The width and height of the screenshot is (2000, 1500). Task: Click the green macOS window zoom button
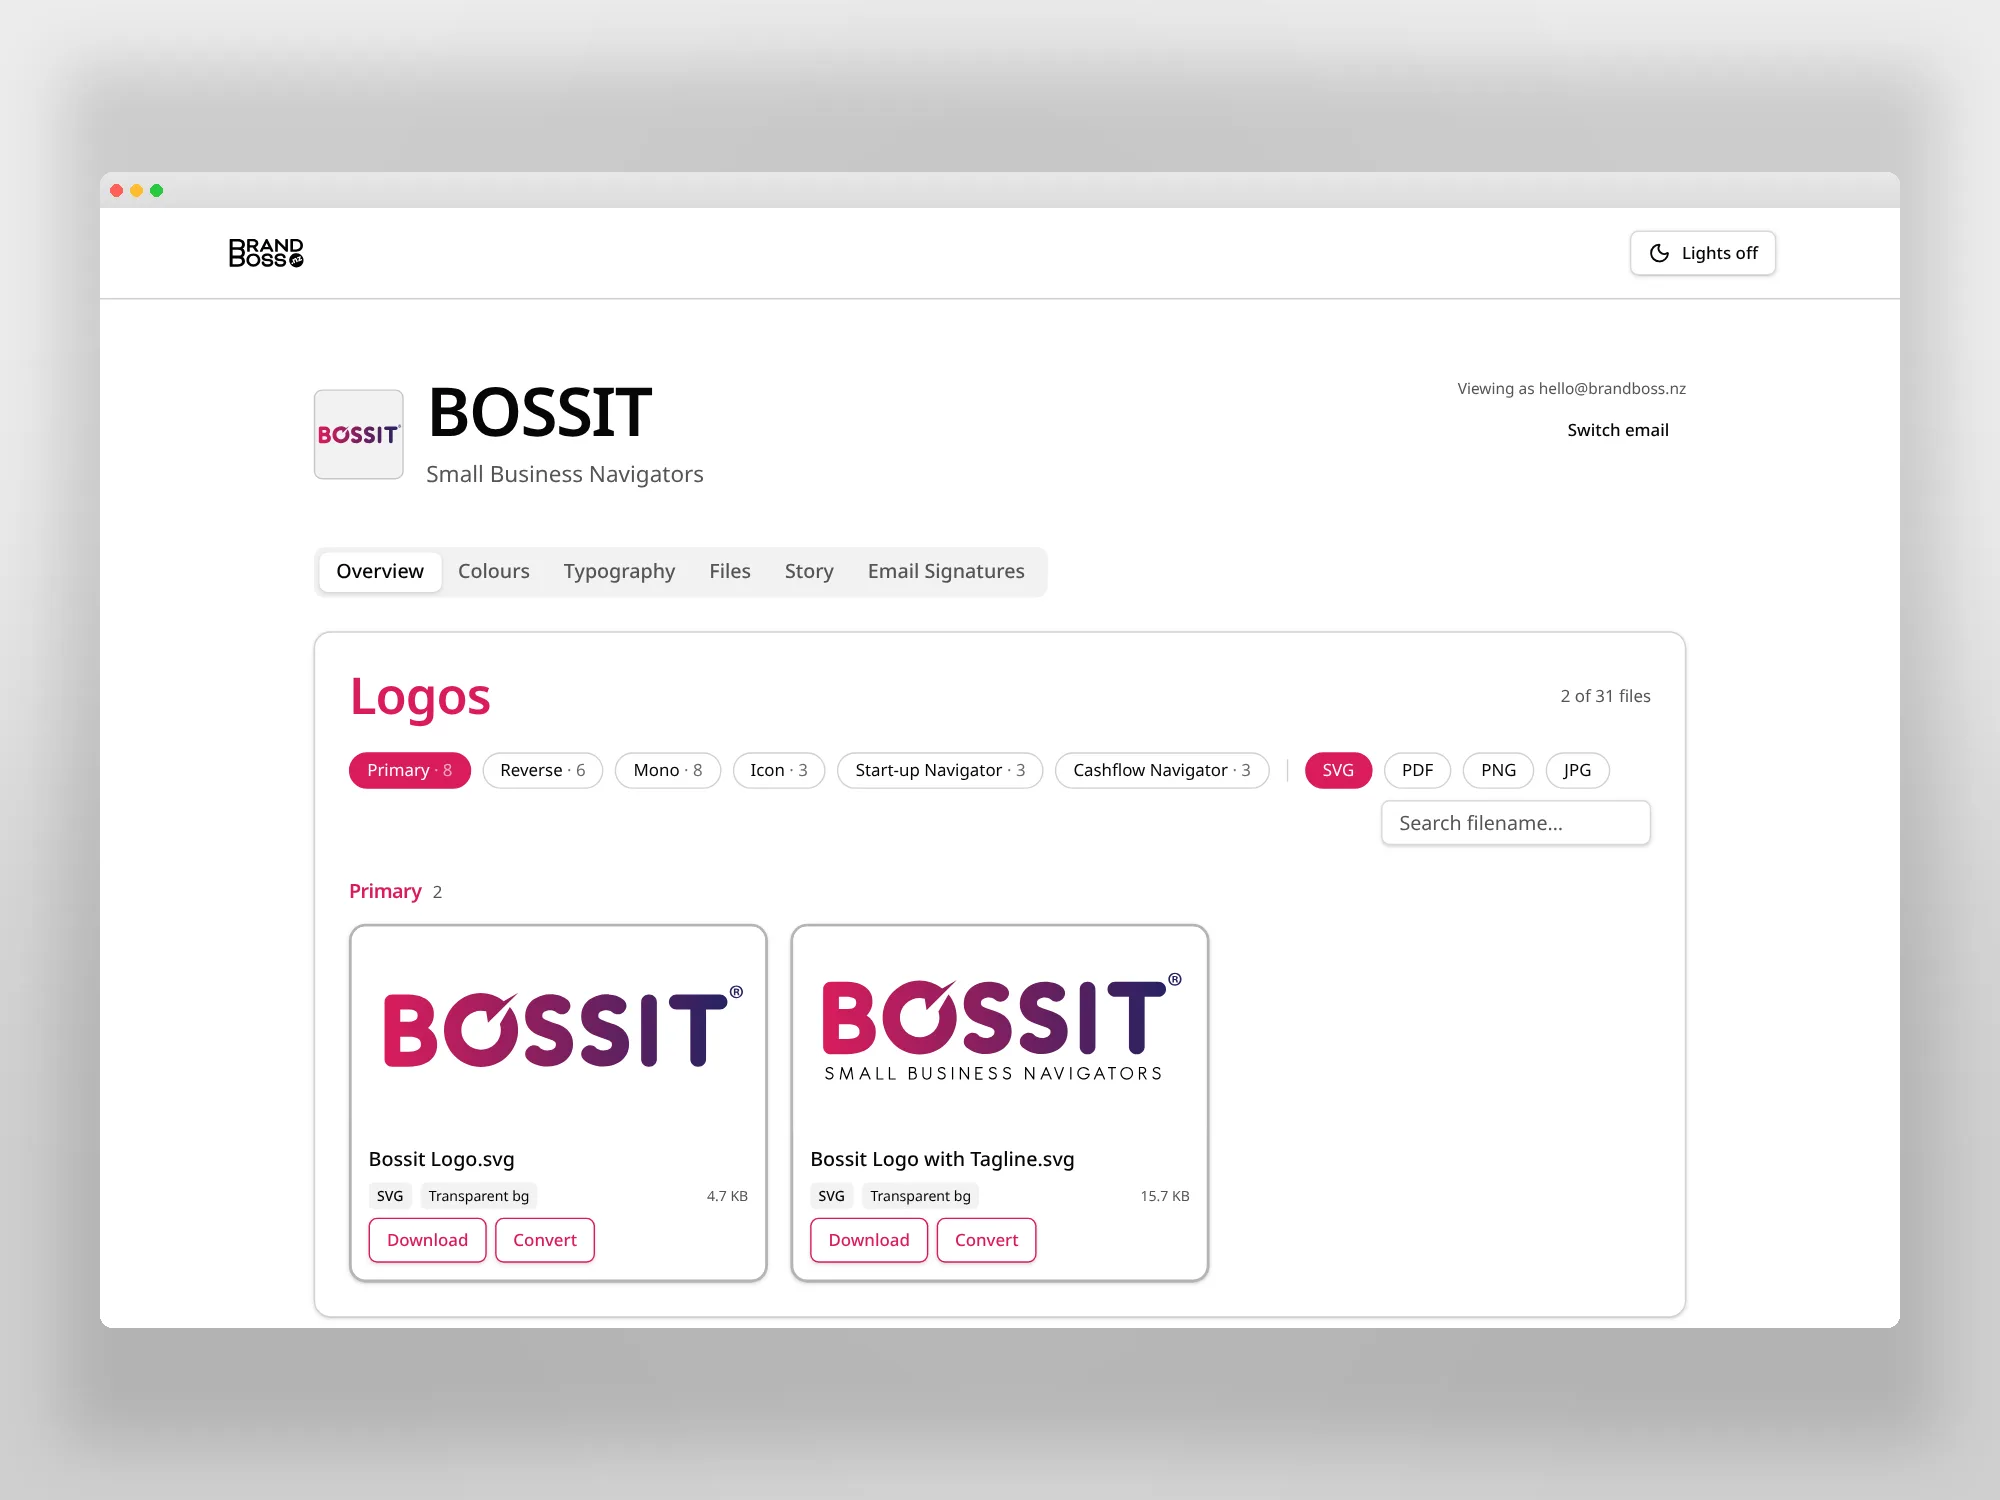tap(157, 190)
